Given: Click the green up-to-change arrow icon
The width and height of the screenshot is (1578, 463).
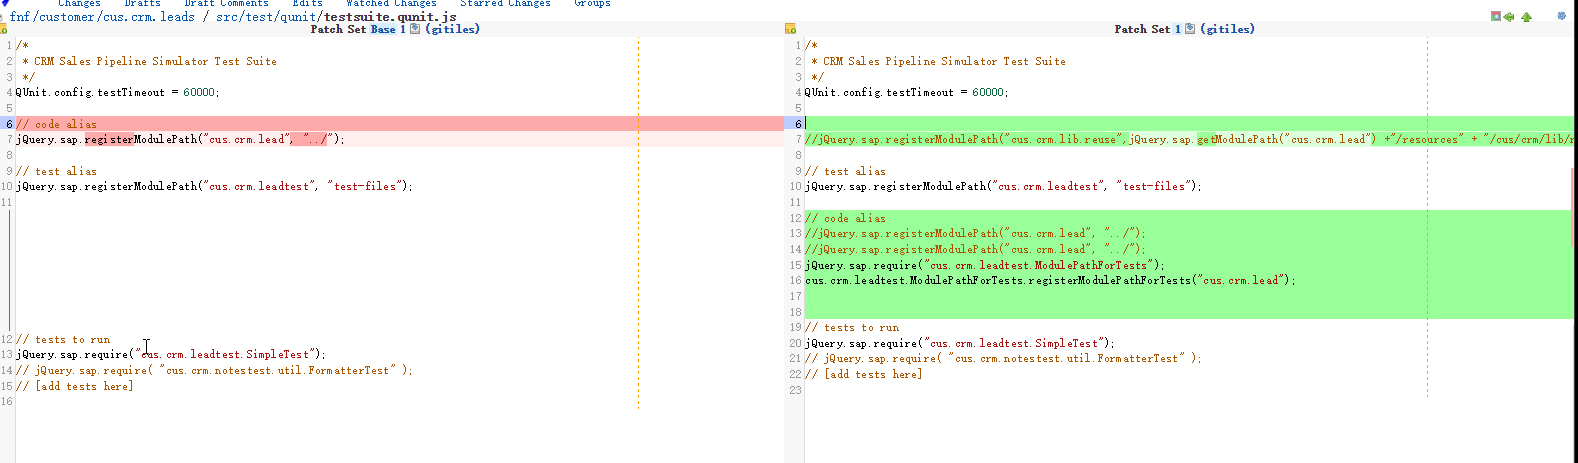Looking at the screenshot, I should point(1527,17).
